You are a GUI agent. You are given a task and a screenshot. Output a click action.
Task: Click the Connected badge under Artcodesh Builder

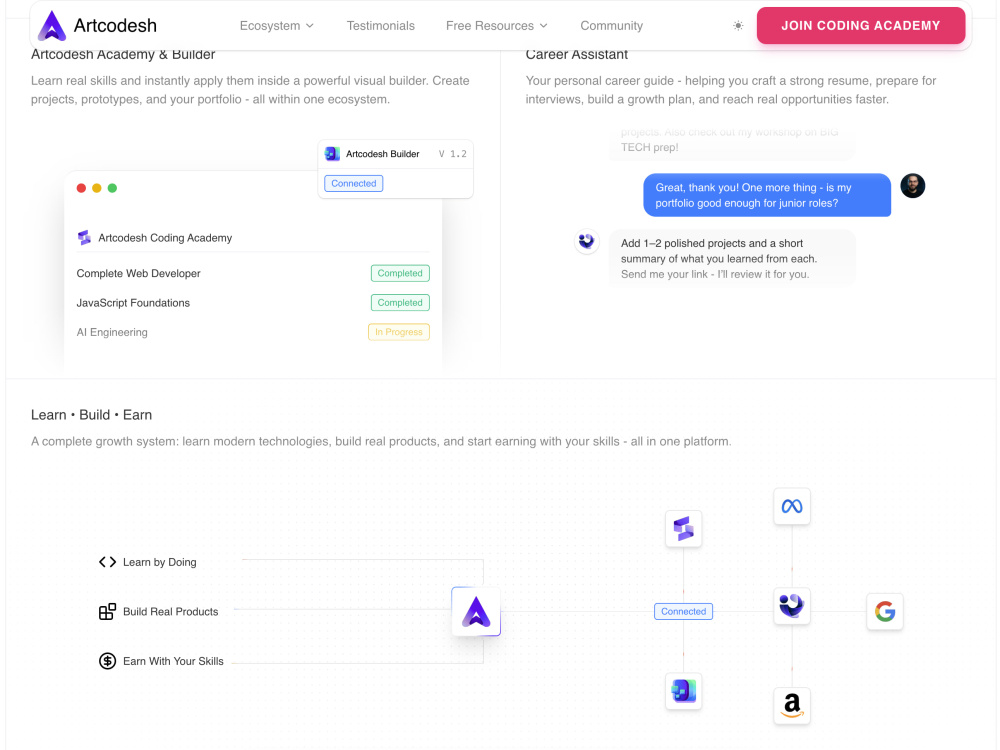coord(353,183)
